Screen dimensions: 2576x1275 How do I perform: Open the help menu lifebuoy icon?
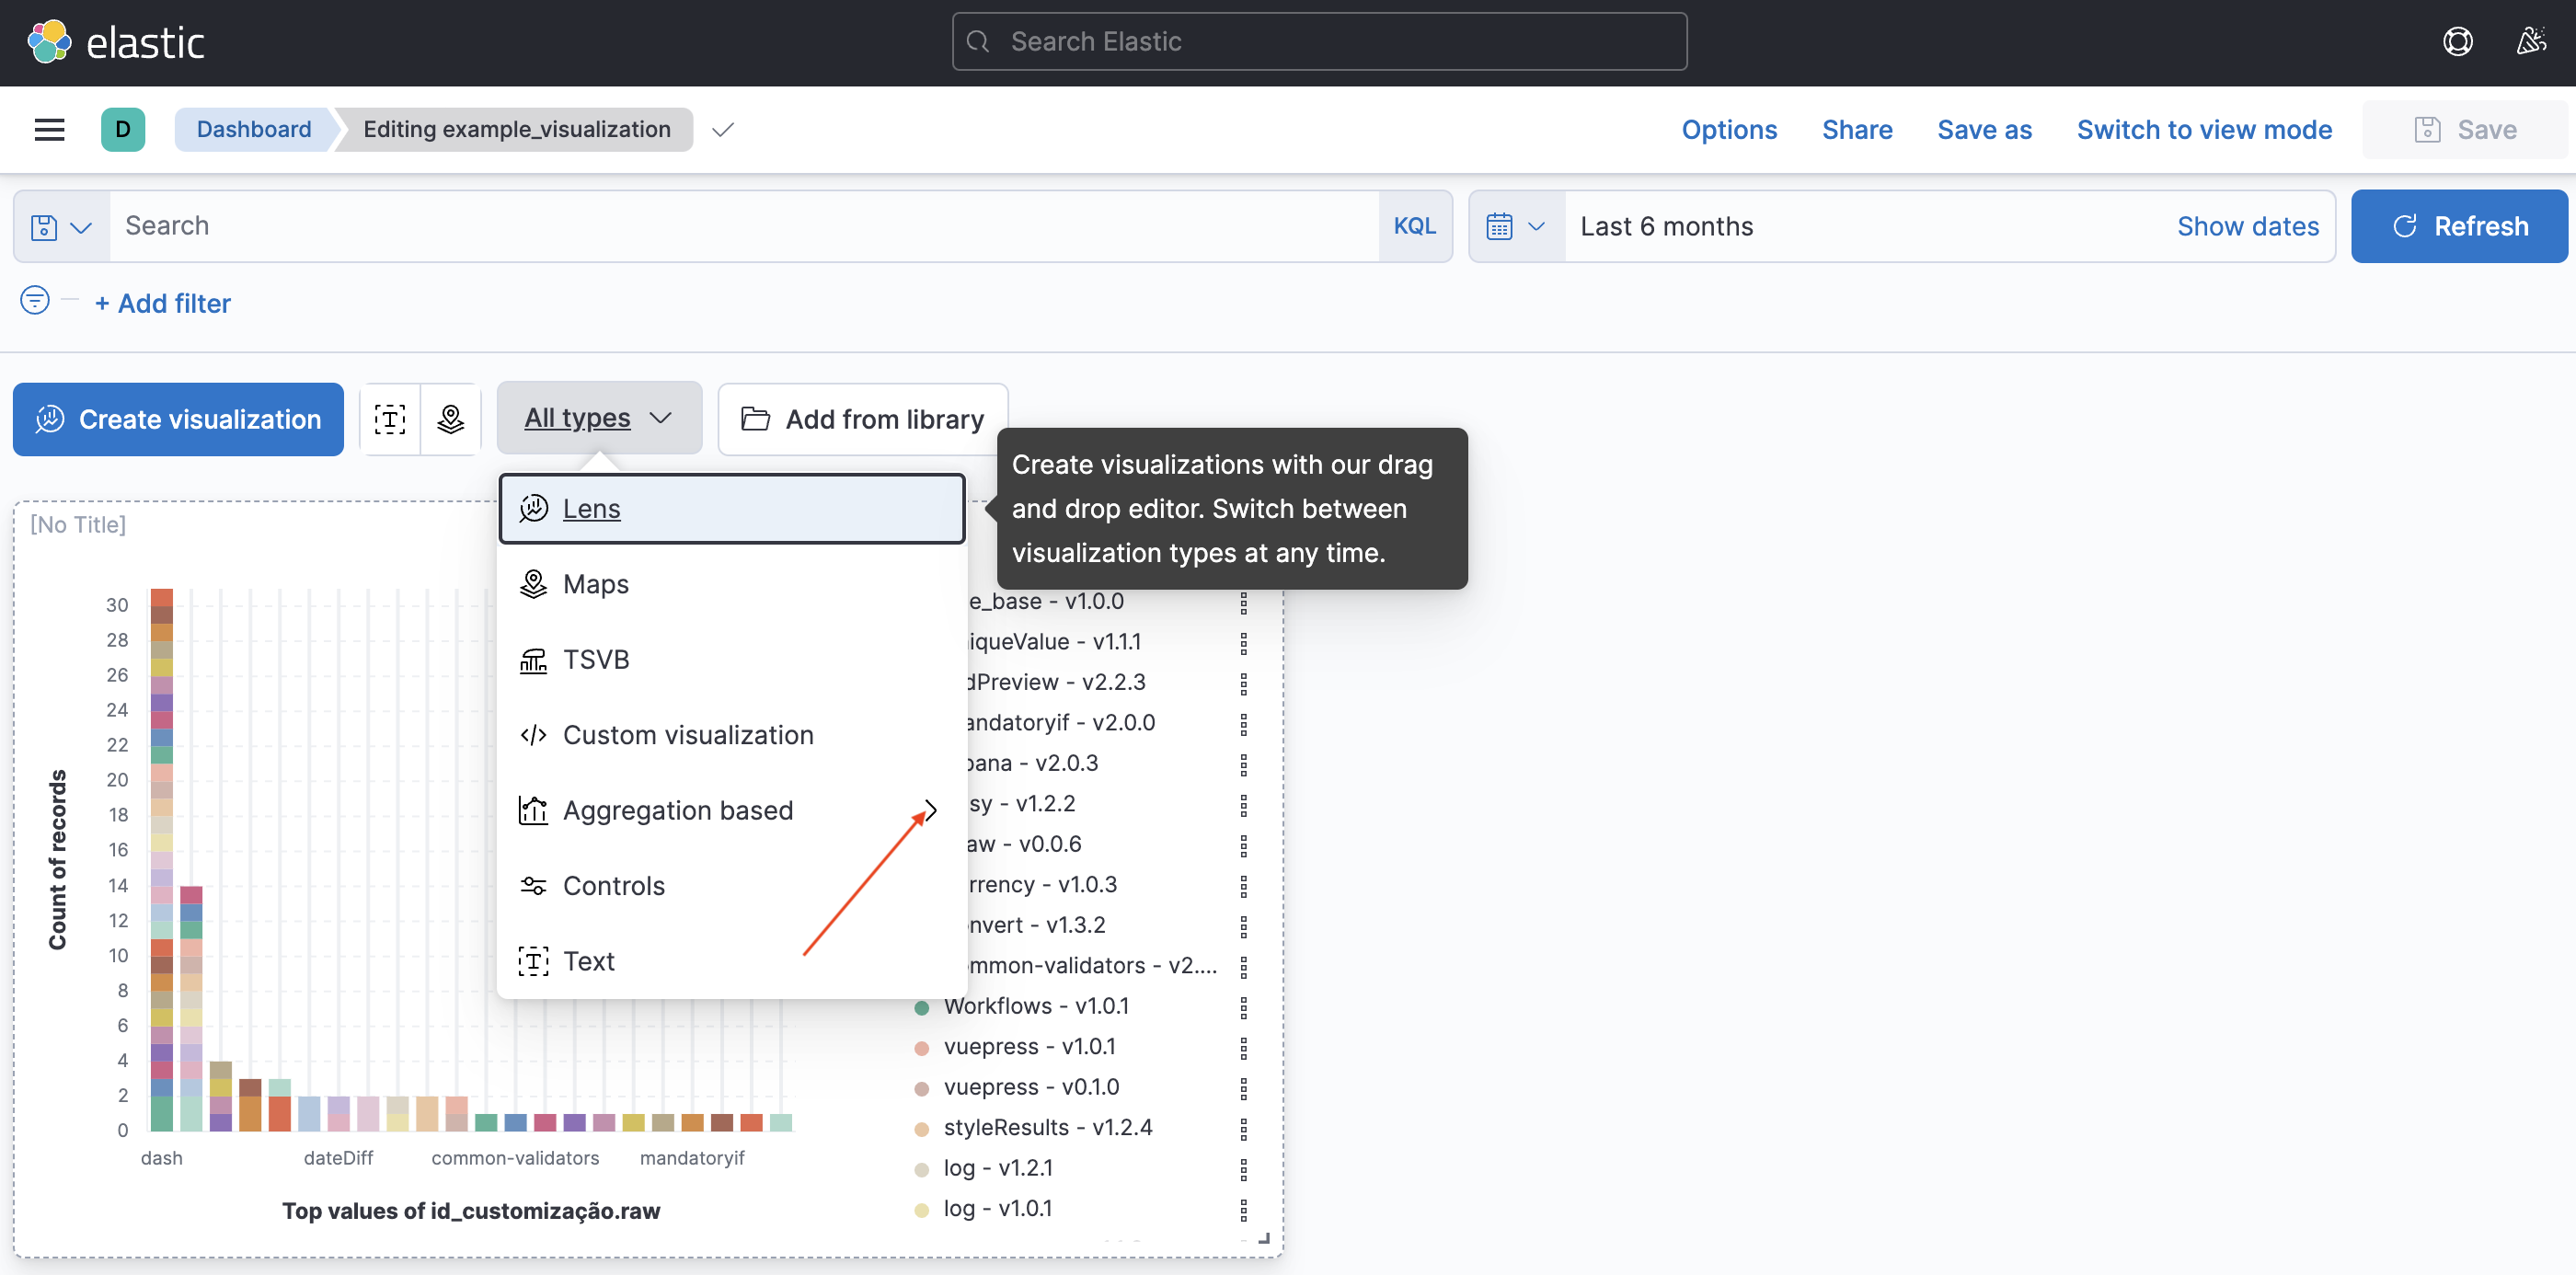pos(2457,42)
